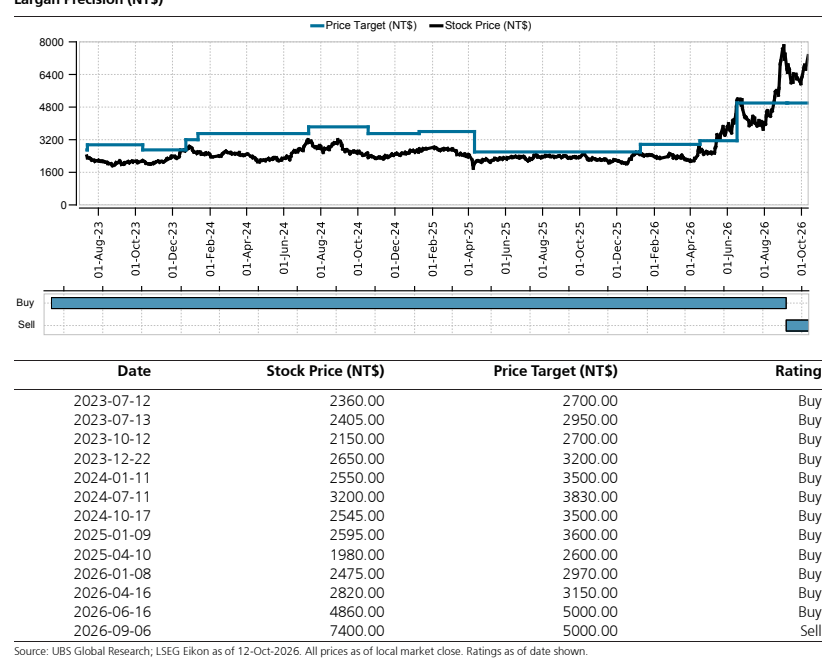Click the 'Stock Price (NT$)' table column header
The height and width of the screenshot is (672, 836).
click(325, 371)
